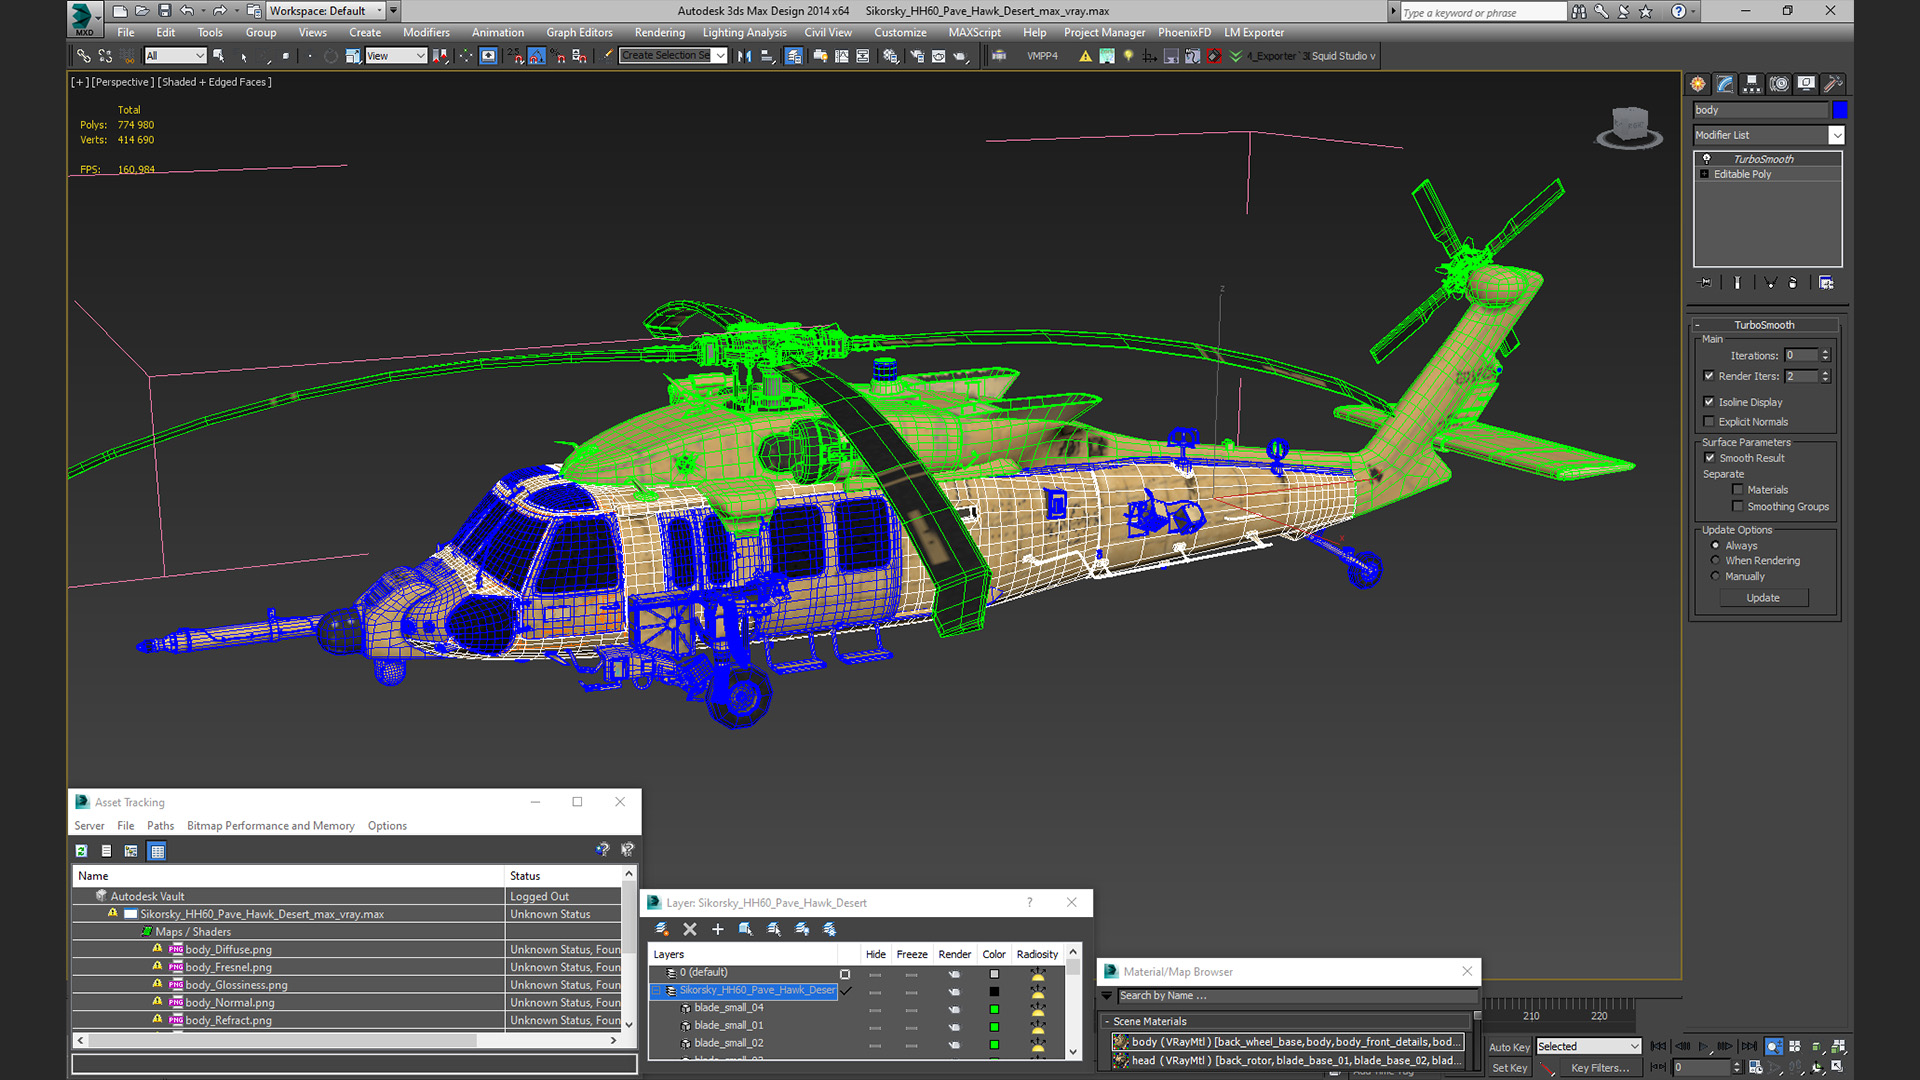Toggle the Render Iters checkbox

coord(1709,376)
